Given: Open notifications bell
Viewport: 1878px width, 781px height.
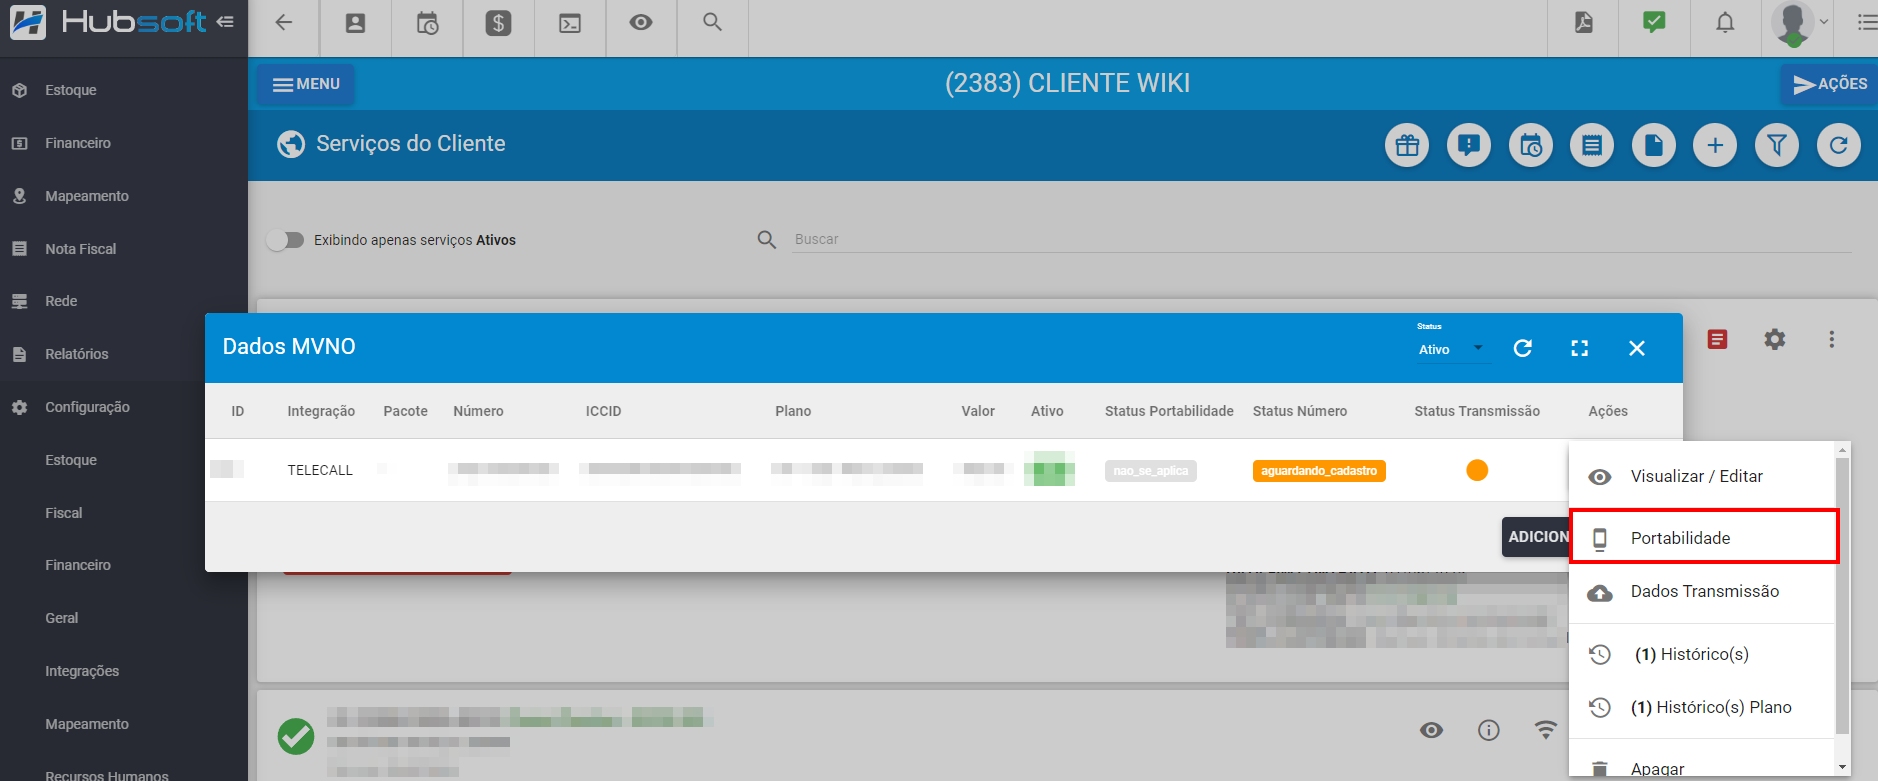Looking at the screenshot, I should pos(1725,22).
